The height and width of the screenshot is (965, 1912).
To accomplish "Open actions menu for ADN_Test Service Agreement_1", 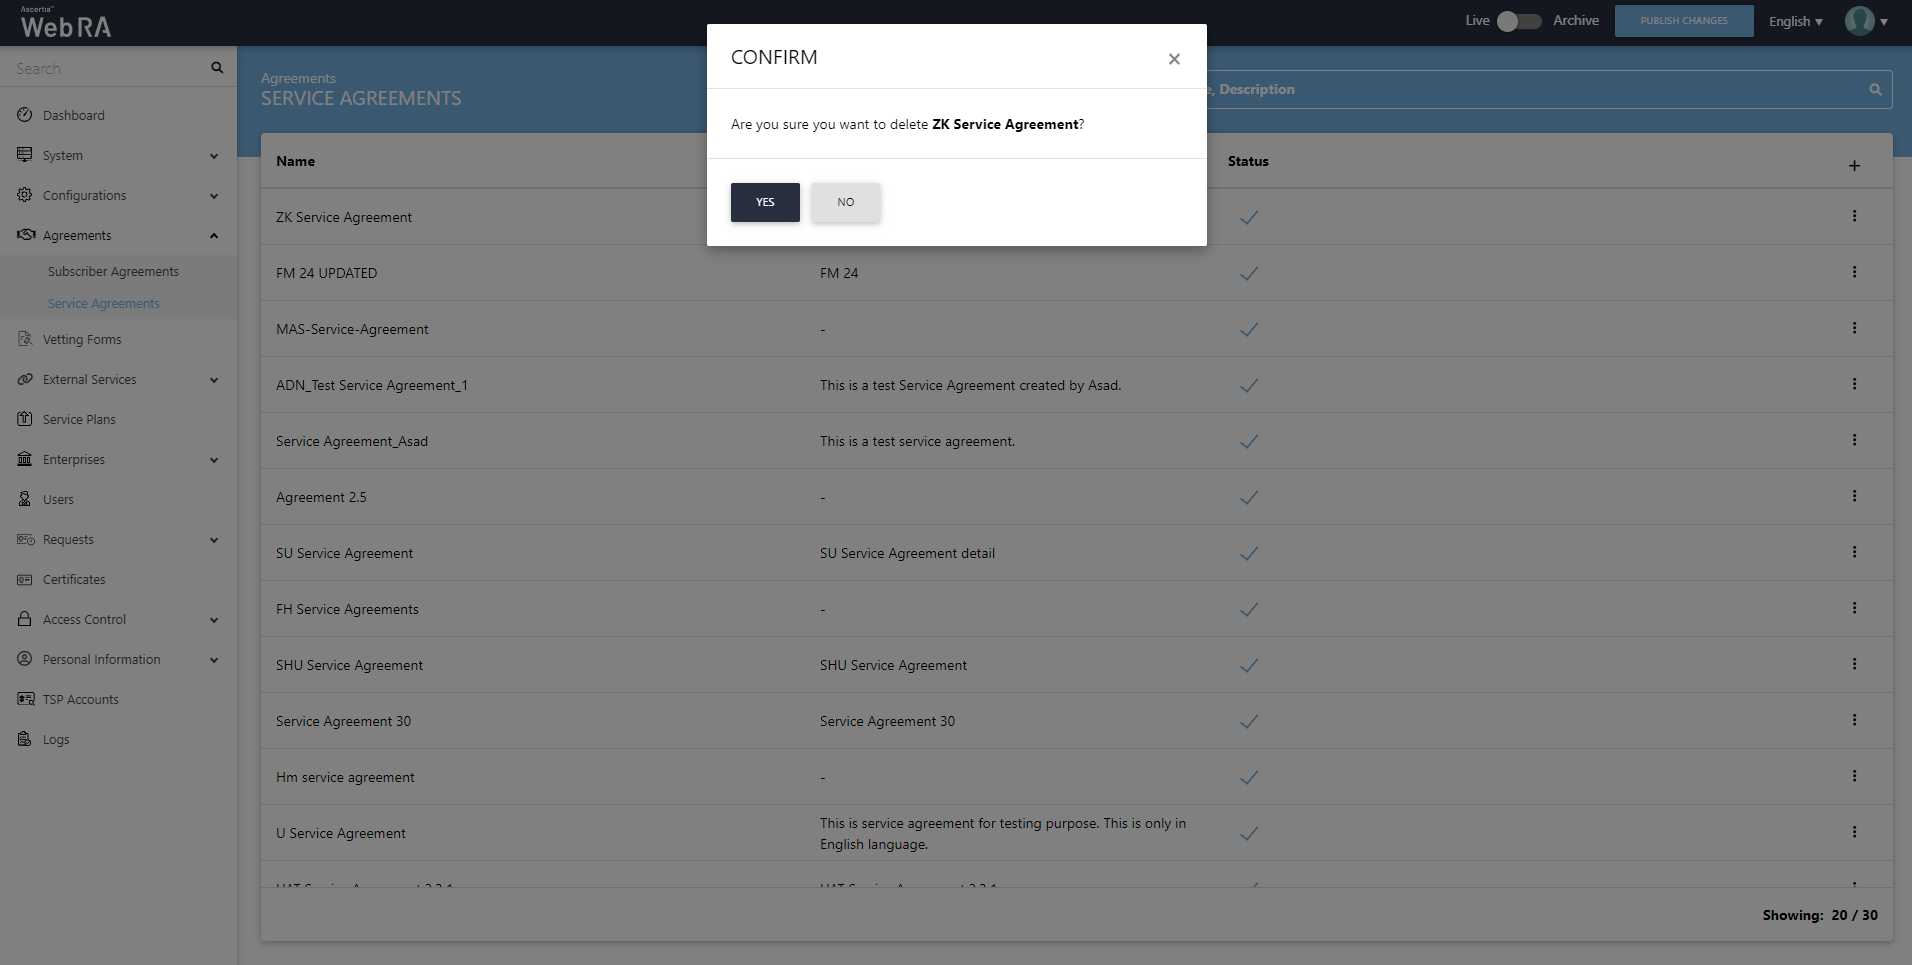I will (1854, 384).
